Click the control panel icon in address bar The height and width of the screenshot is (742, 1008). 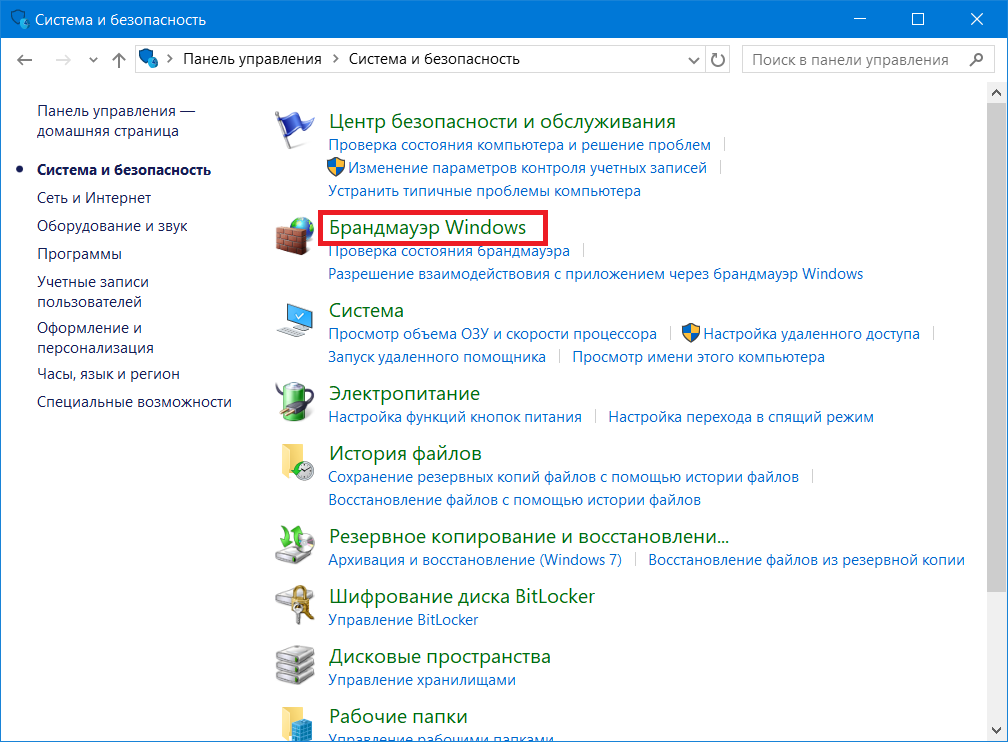tap(148, 59)
